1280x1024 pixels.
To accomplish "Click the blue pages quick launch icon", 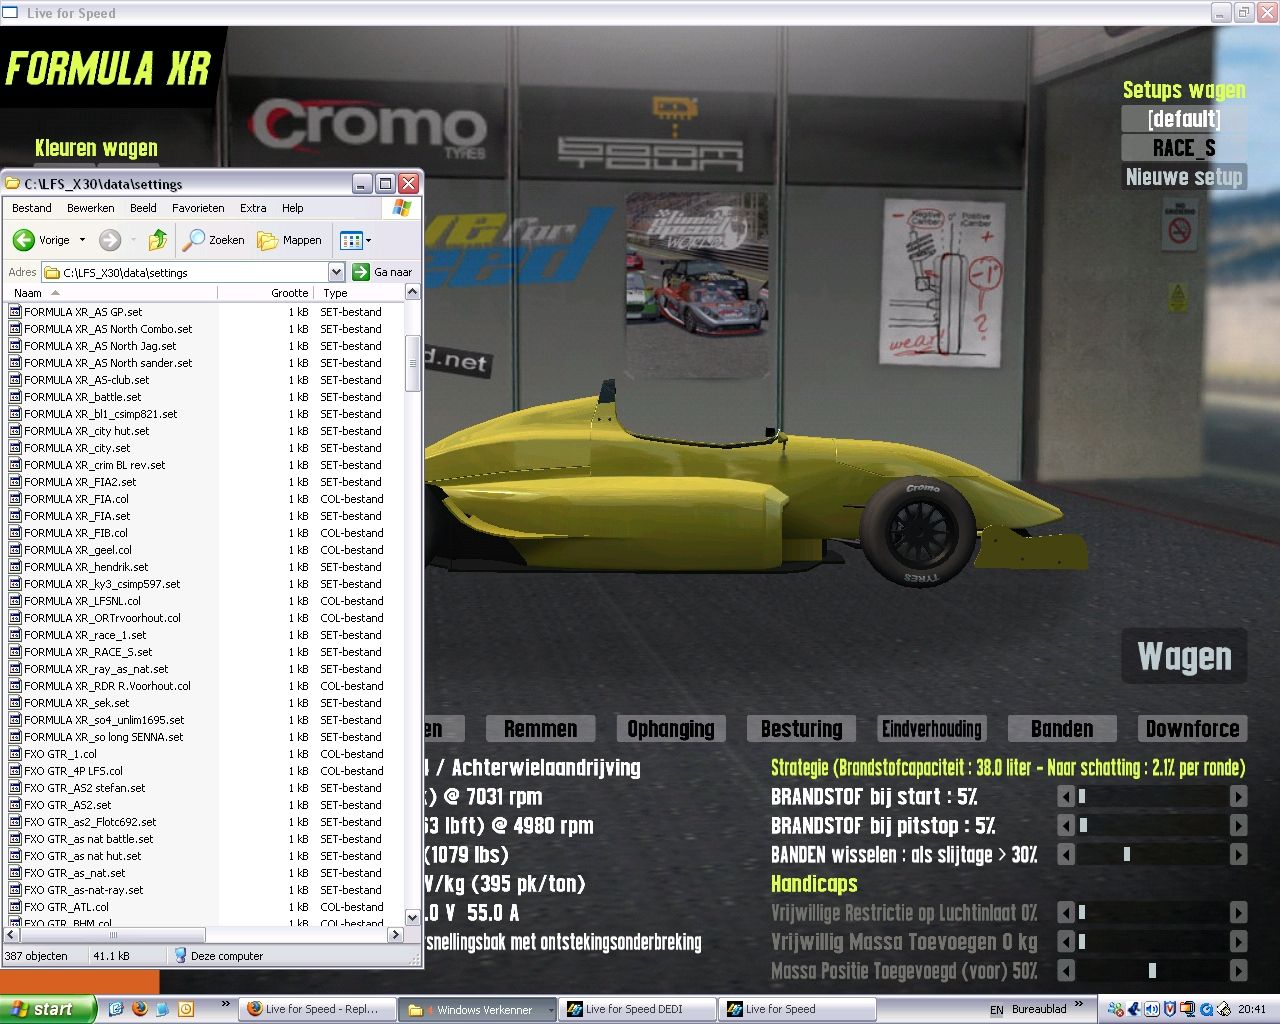I will [163, 1009].
